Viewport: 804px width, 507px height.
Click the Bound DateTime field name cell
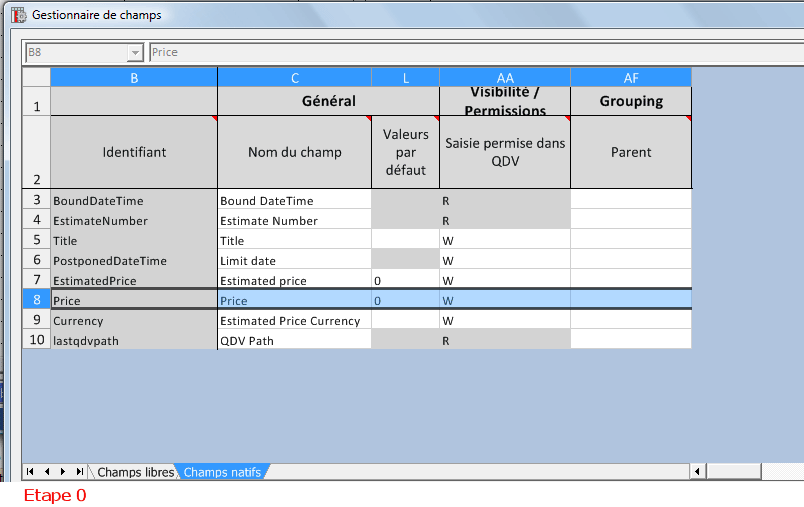(295, 200)
